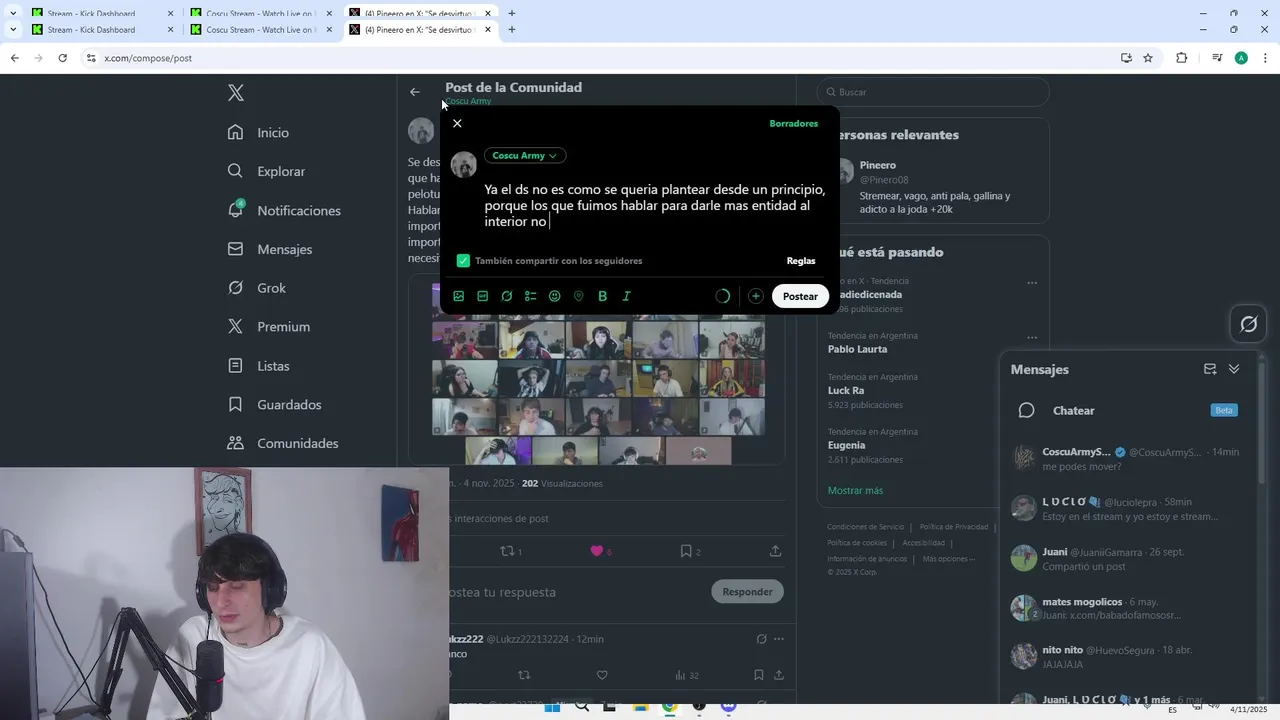Collapse the Mensajes panel with chevrons
This screenshot has height=720, width=1280.
[x=1234, y=369]
